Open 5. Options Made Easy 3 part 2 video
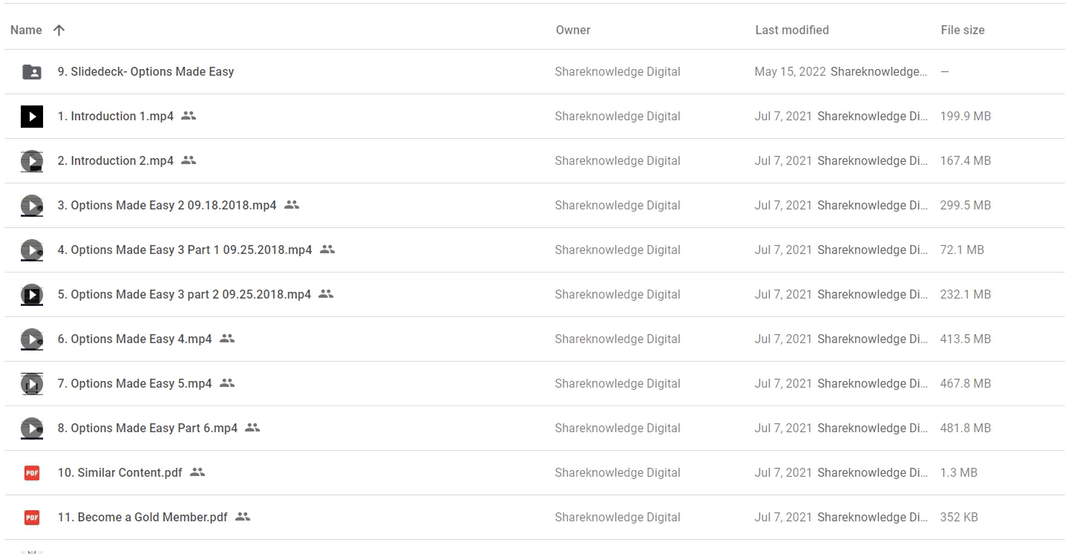 pyautogui.click(x=184, y=294)
